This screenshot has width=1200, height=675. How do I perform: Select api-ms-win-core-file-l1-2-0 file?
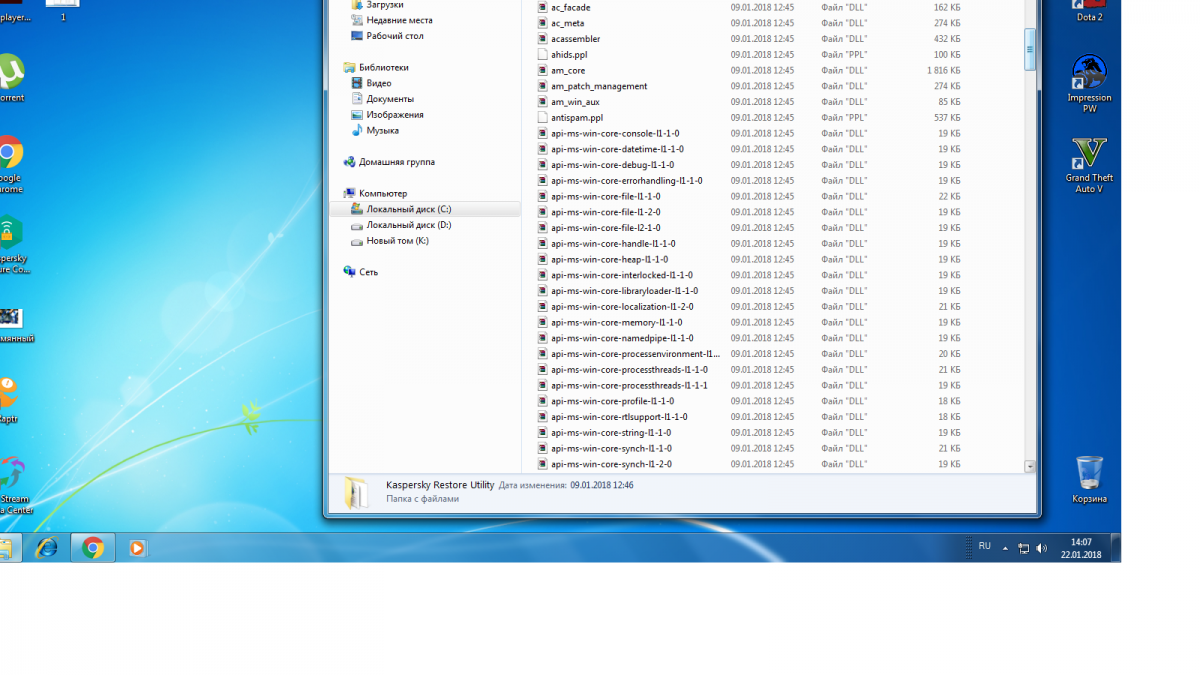(606, 212)
